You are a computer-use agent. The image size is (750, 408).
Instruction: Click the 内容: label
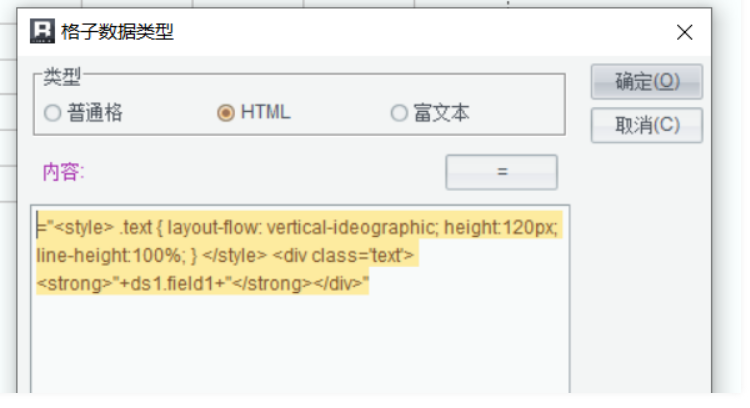pyautogui.click(x=63, y=172)
